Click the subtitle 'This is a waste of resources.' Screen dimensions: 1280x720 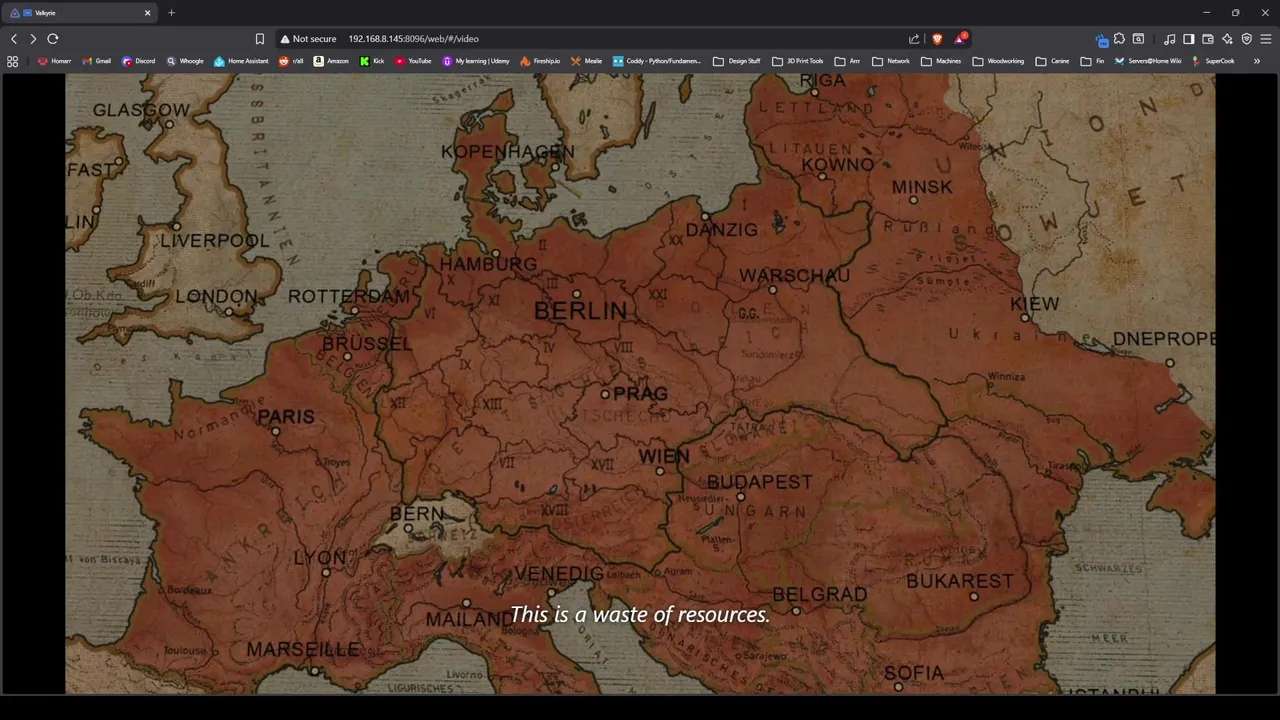point(640,615)
